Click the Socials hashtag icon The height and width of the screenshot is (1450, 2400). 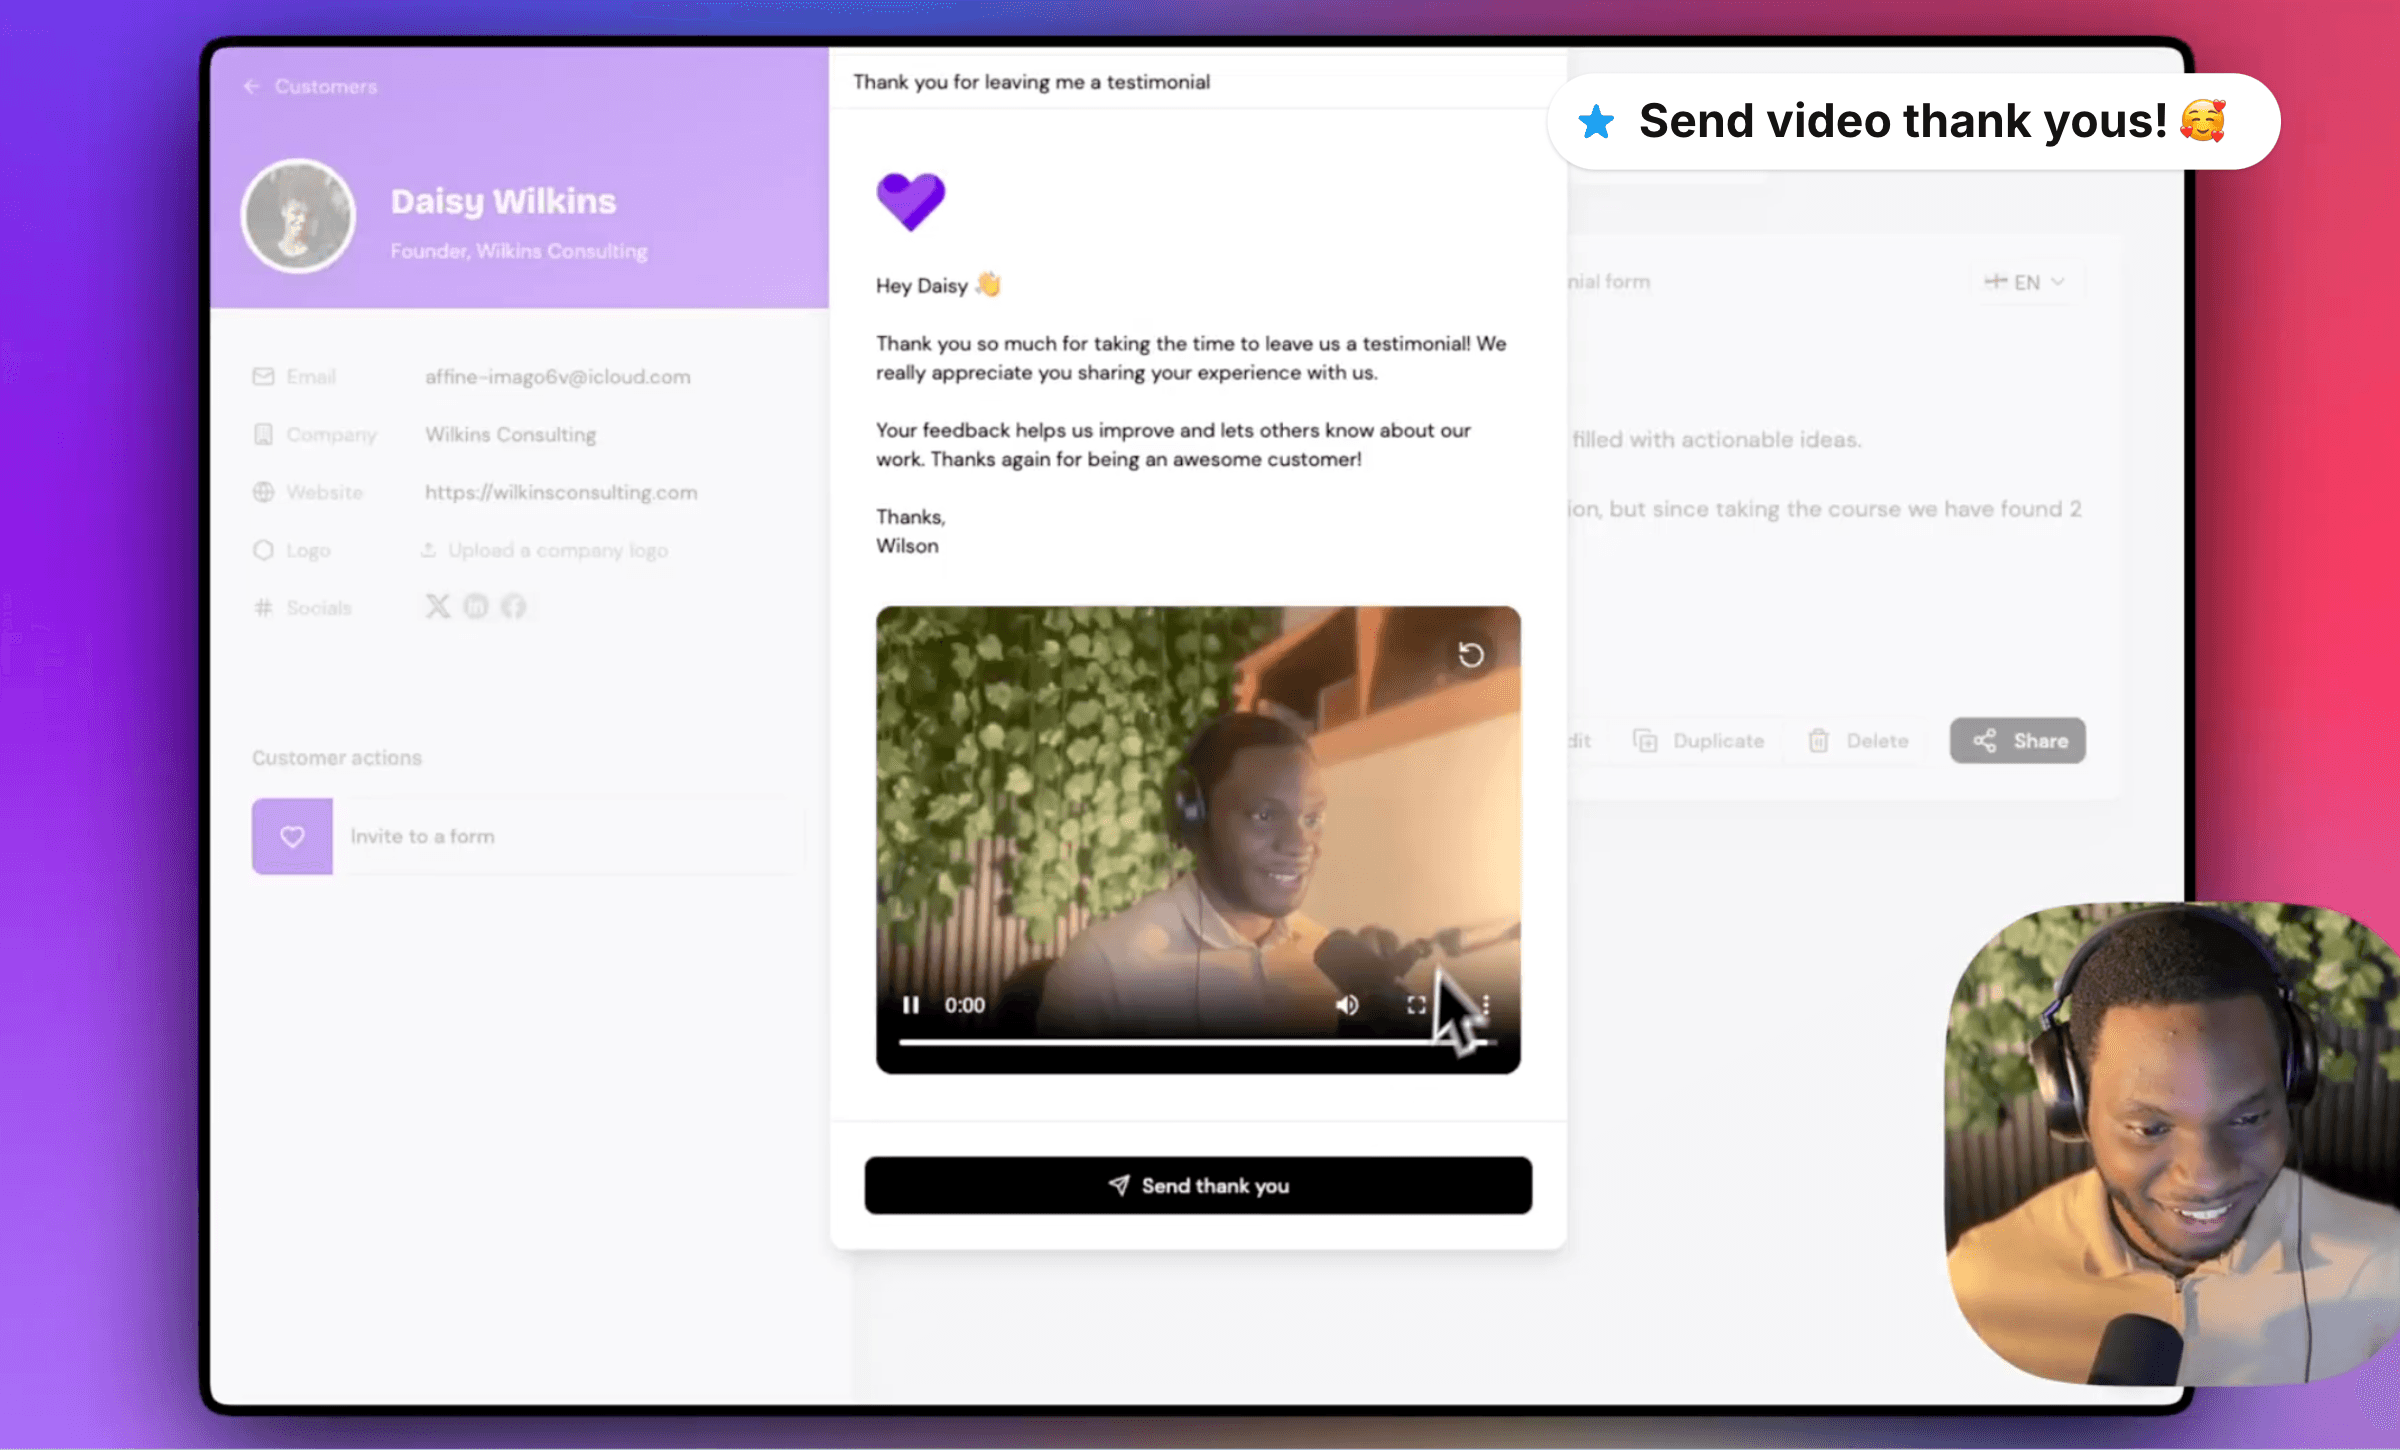click(x=263, y=608)
